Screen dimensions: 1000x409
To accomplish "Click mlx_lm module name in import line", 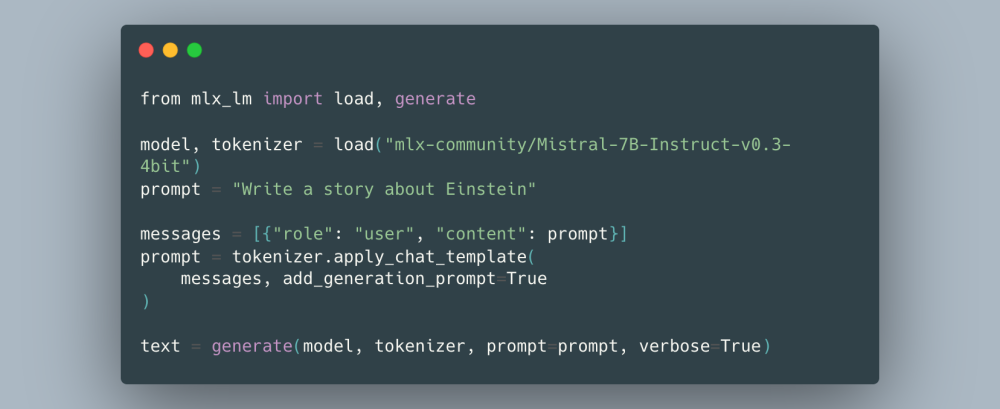I will 222,100.
